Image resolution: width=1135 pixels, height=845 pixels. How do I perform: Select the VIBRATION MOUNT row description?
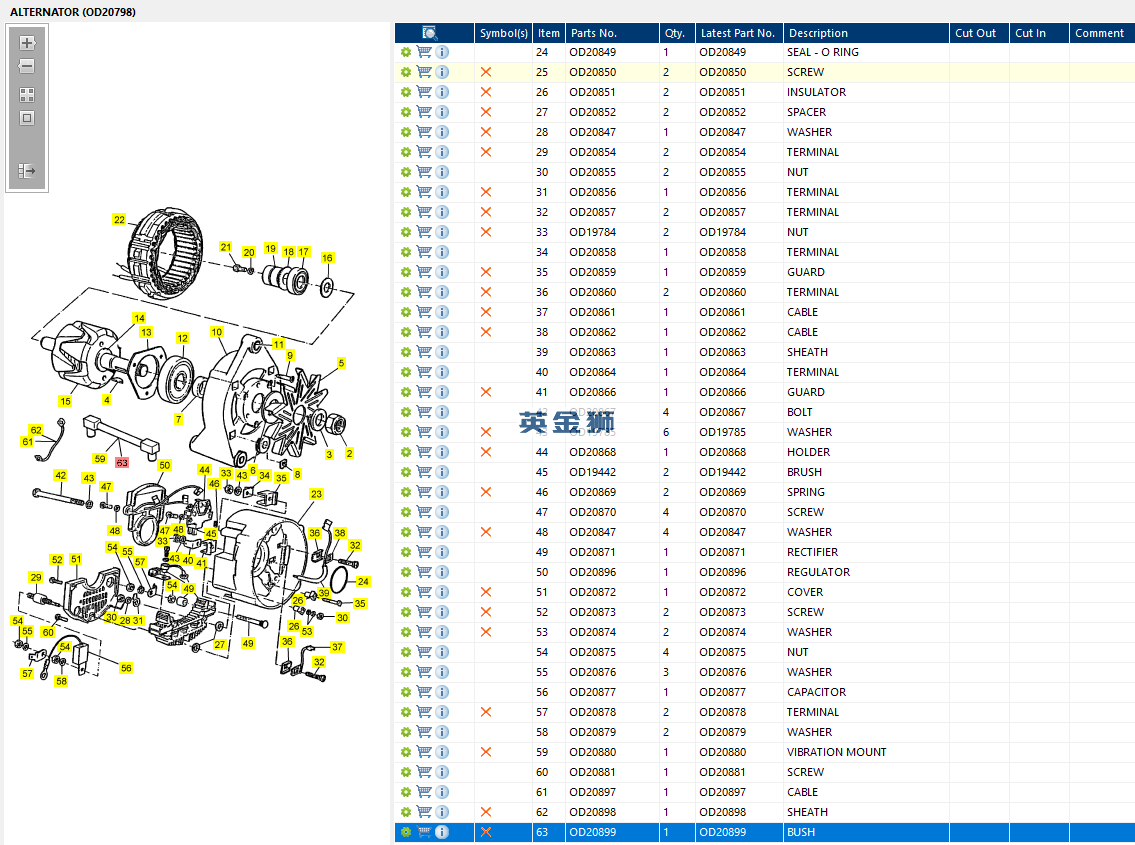click(x=836, y=752)
